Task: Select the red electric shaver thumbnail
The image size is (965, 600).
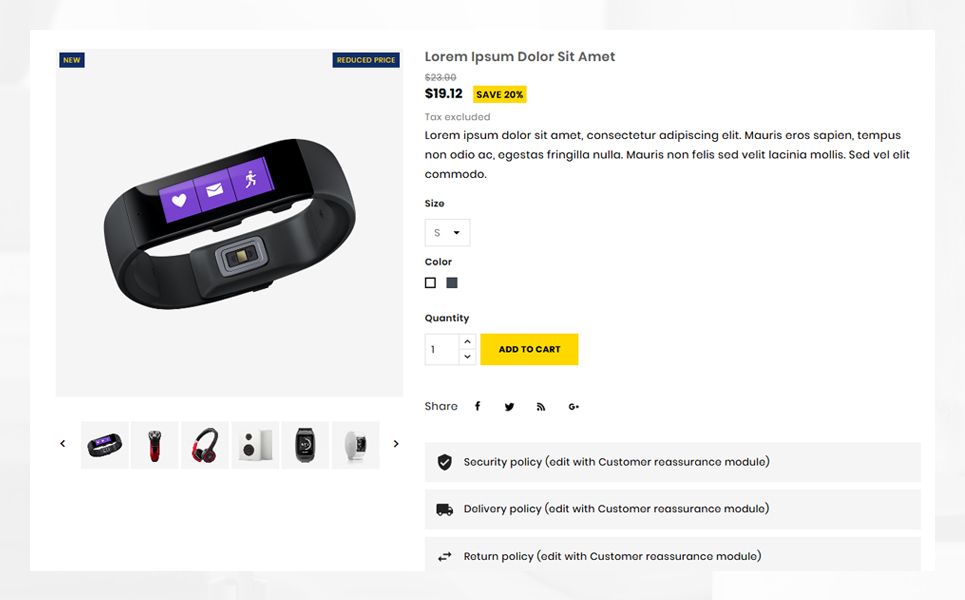Action: [154, 445]
